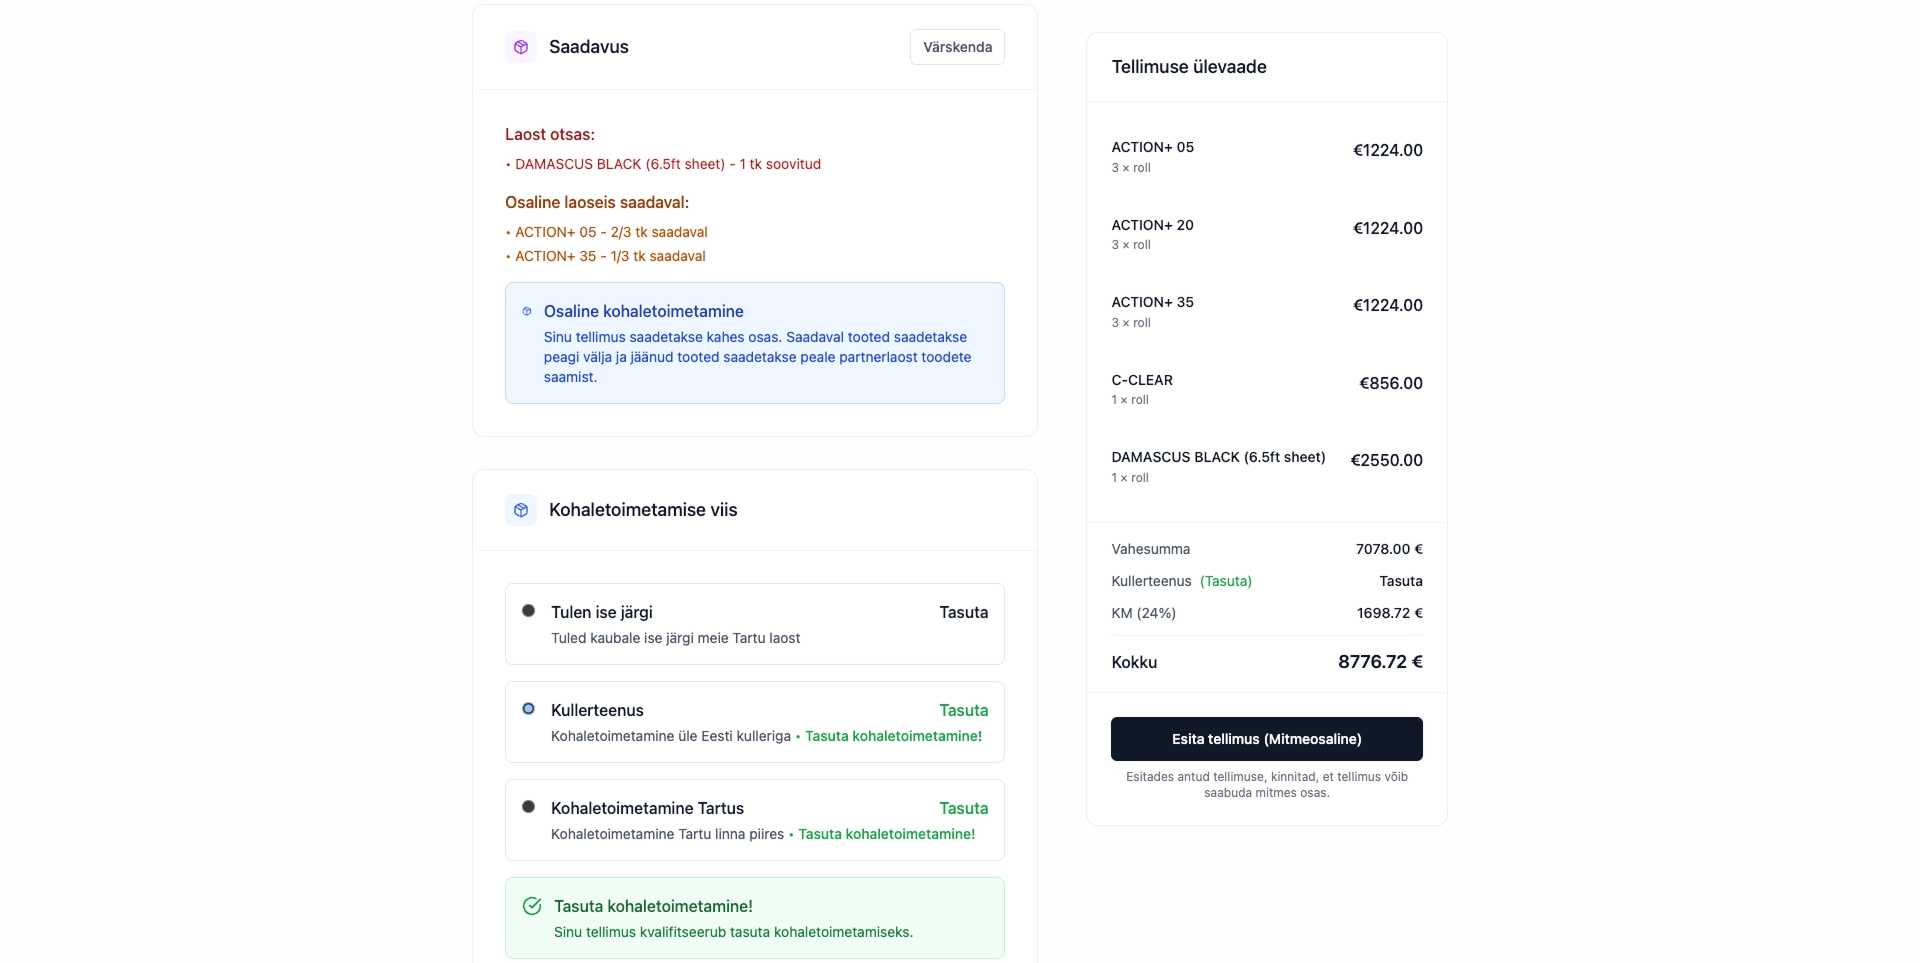The height and width of the screenshot is (963, 1920).
Task: Click the €856.00 price
Action: pos(1390,383)
